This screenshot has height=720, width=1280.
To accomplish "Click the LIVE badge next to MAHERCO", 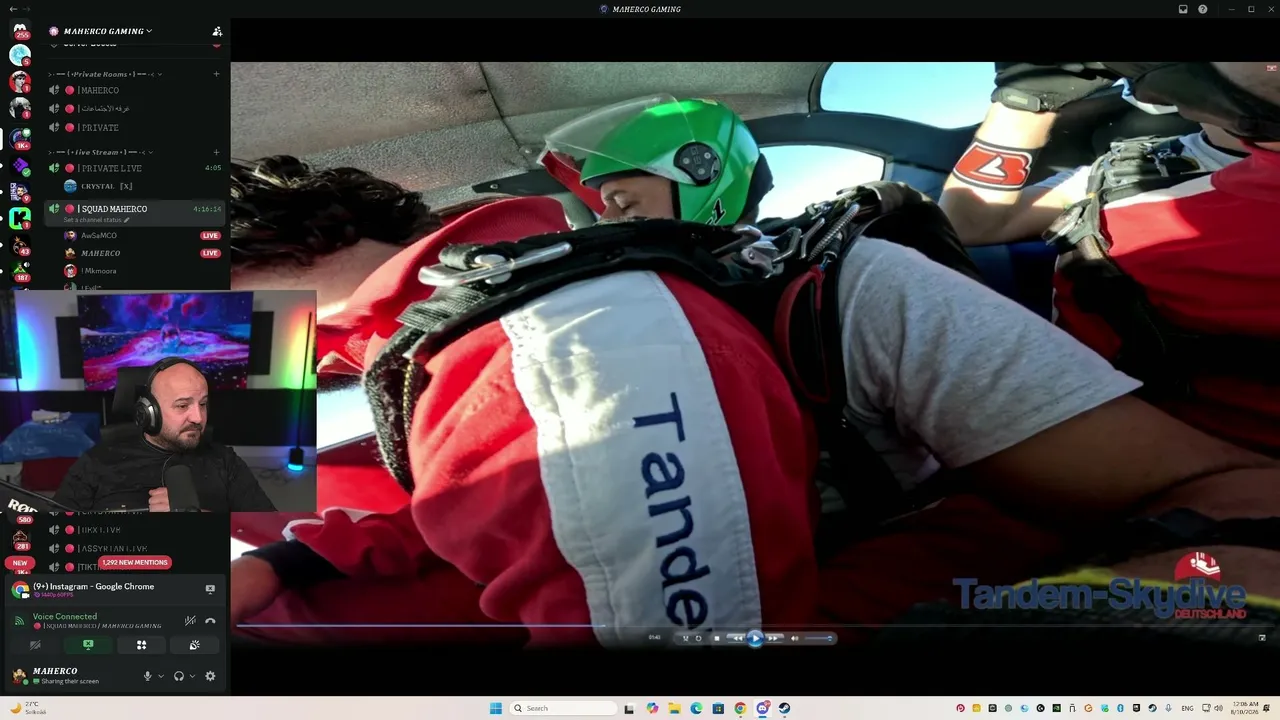I will coord(210,253).
